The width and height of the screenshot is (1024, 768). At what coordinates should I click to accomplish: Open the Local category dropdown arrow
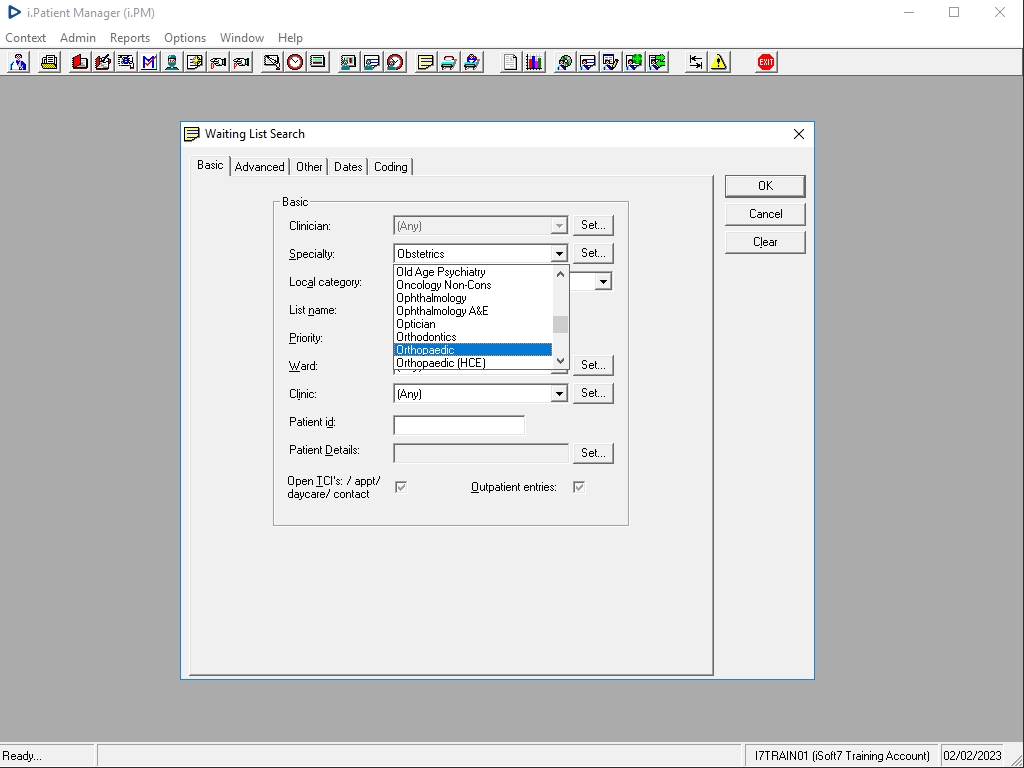(603, 282)
